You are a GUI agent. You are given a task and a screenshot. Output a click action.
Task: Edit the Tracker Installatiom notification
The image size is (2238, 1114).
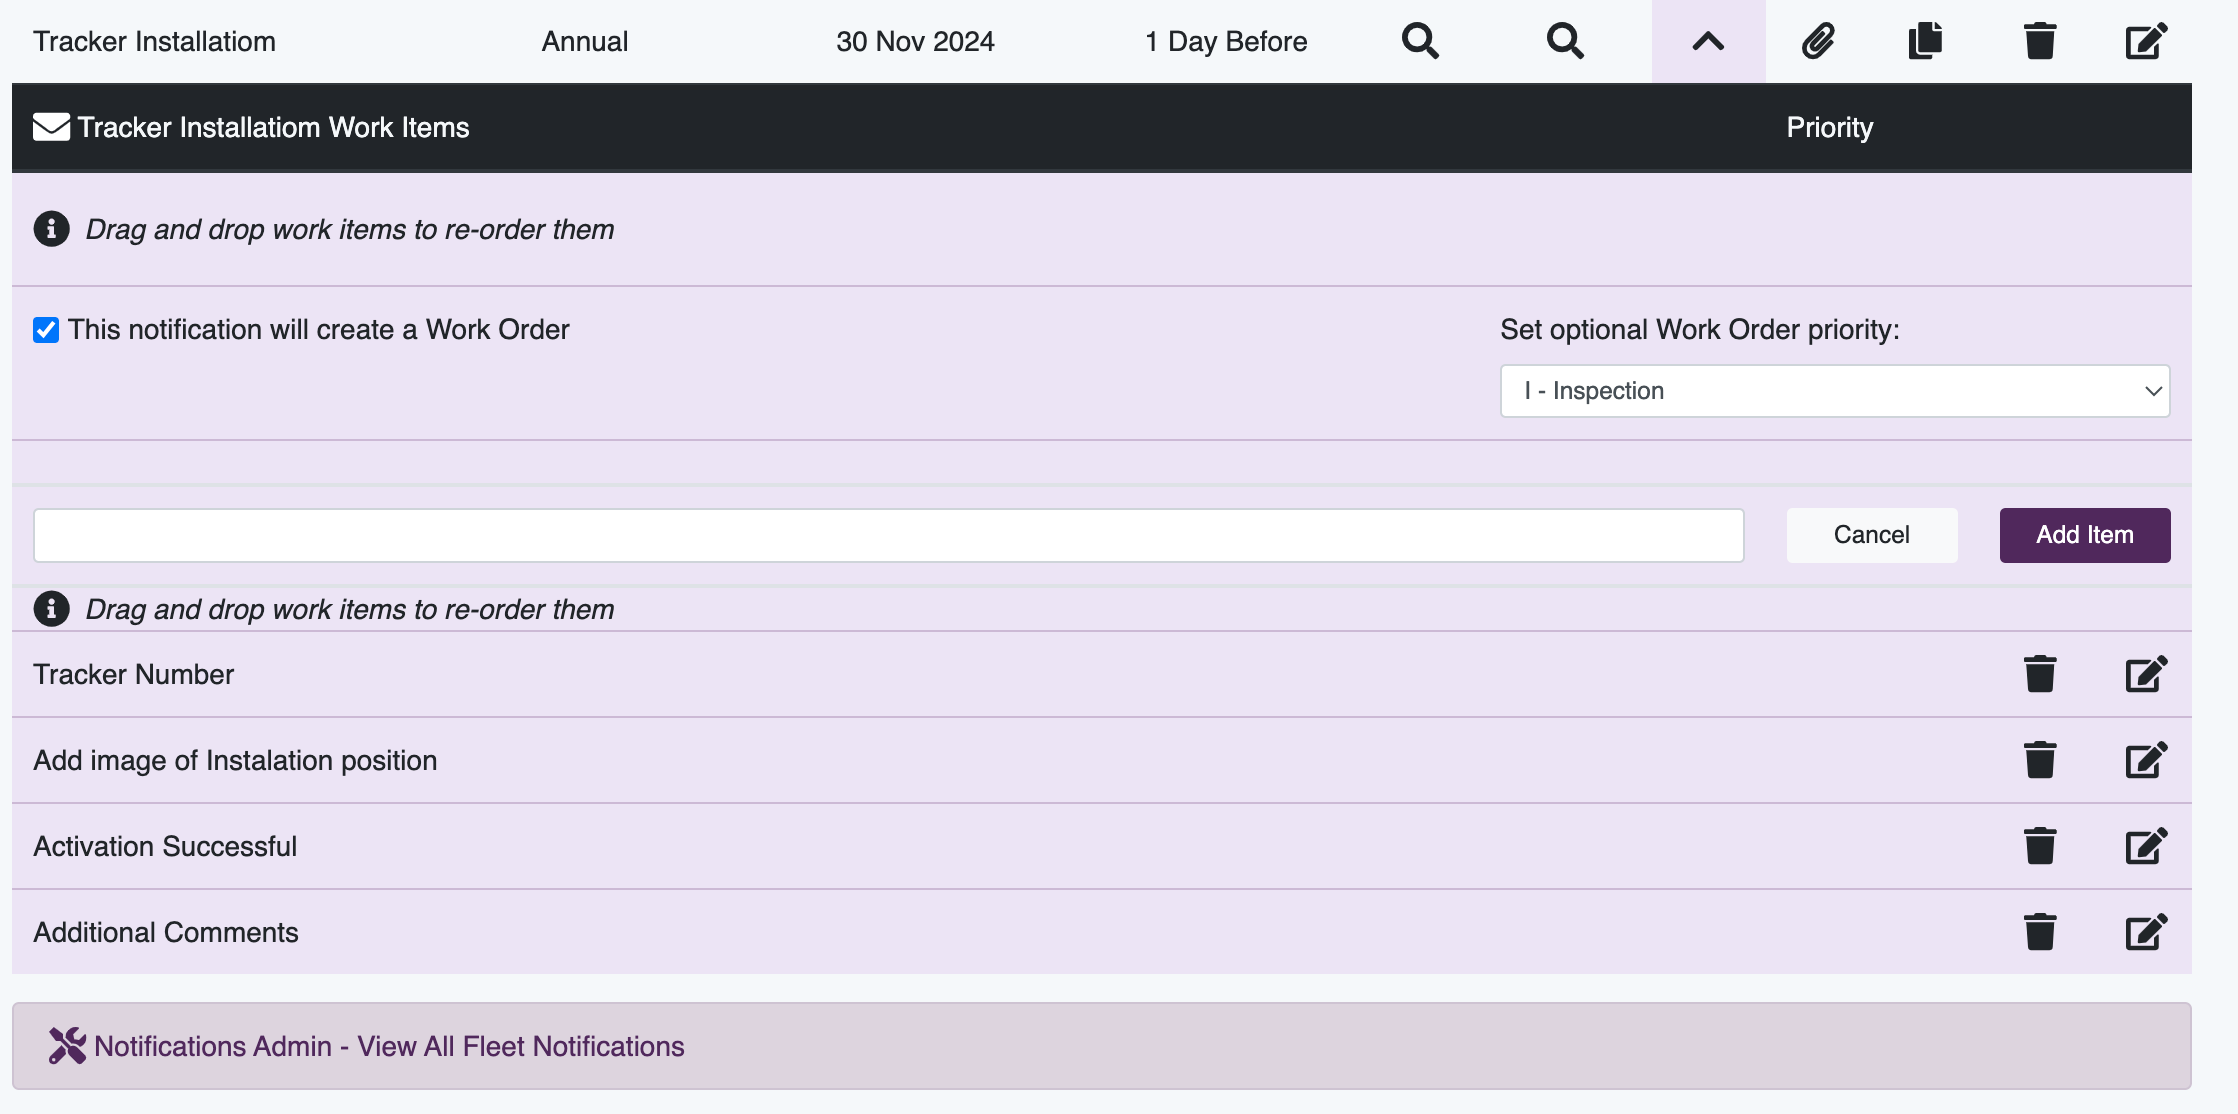pos(2146,41)
